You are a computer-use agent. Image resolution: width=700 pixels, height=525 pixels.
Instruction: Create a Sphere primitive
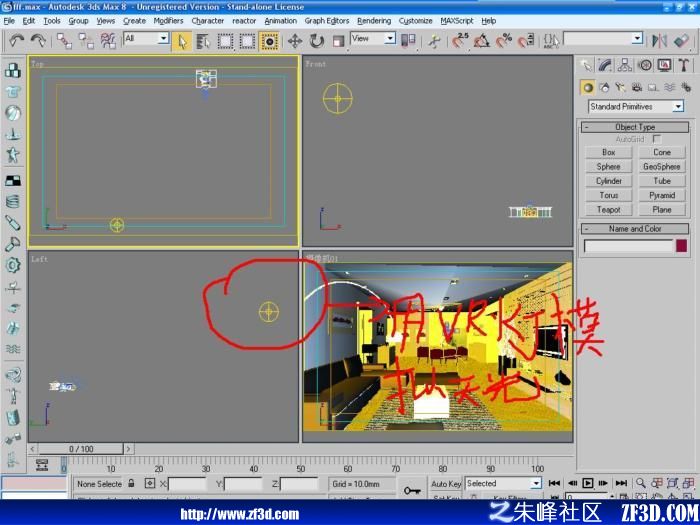(608, 167)
